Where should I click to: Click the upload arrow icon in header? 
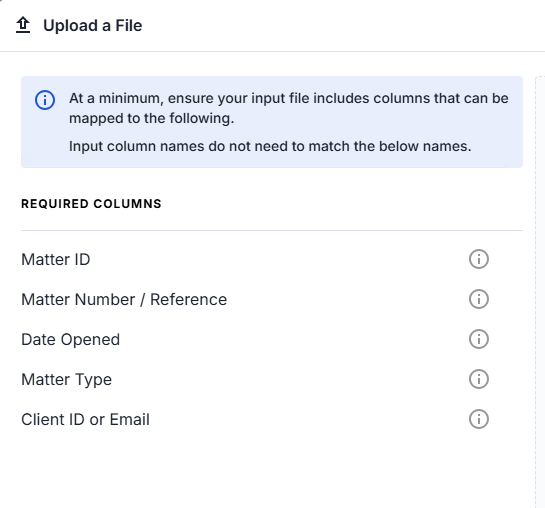coord(23,25)
